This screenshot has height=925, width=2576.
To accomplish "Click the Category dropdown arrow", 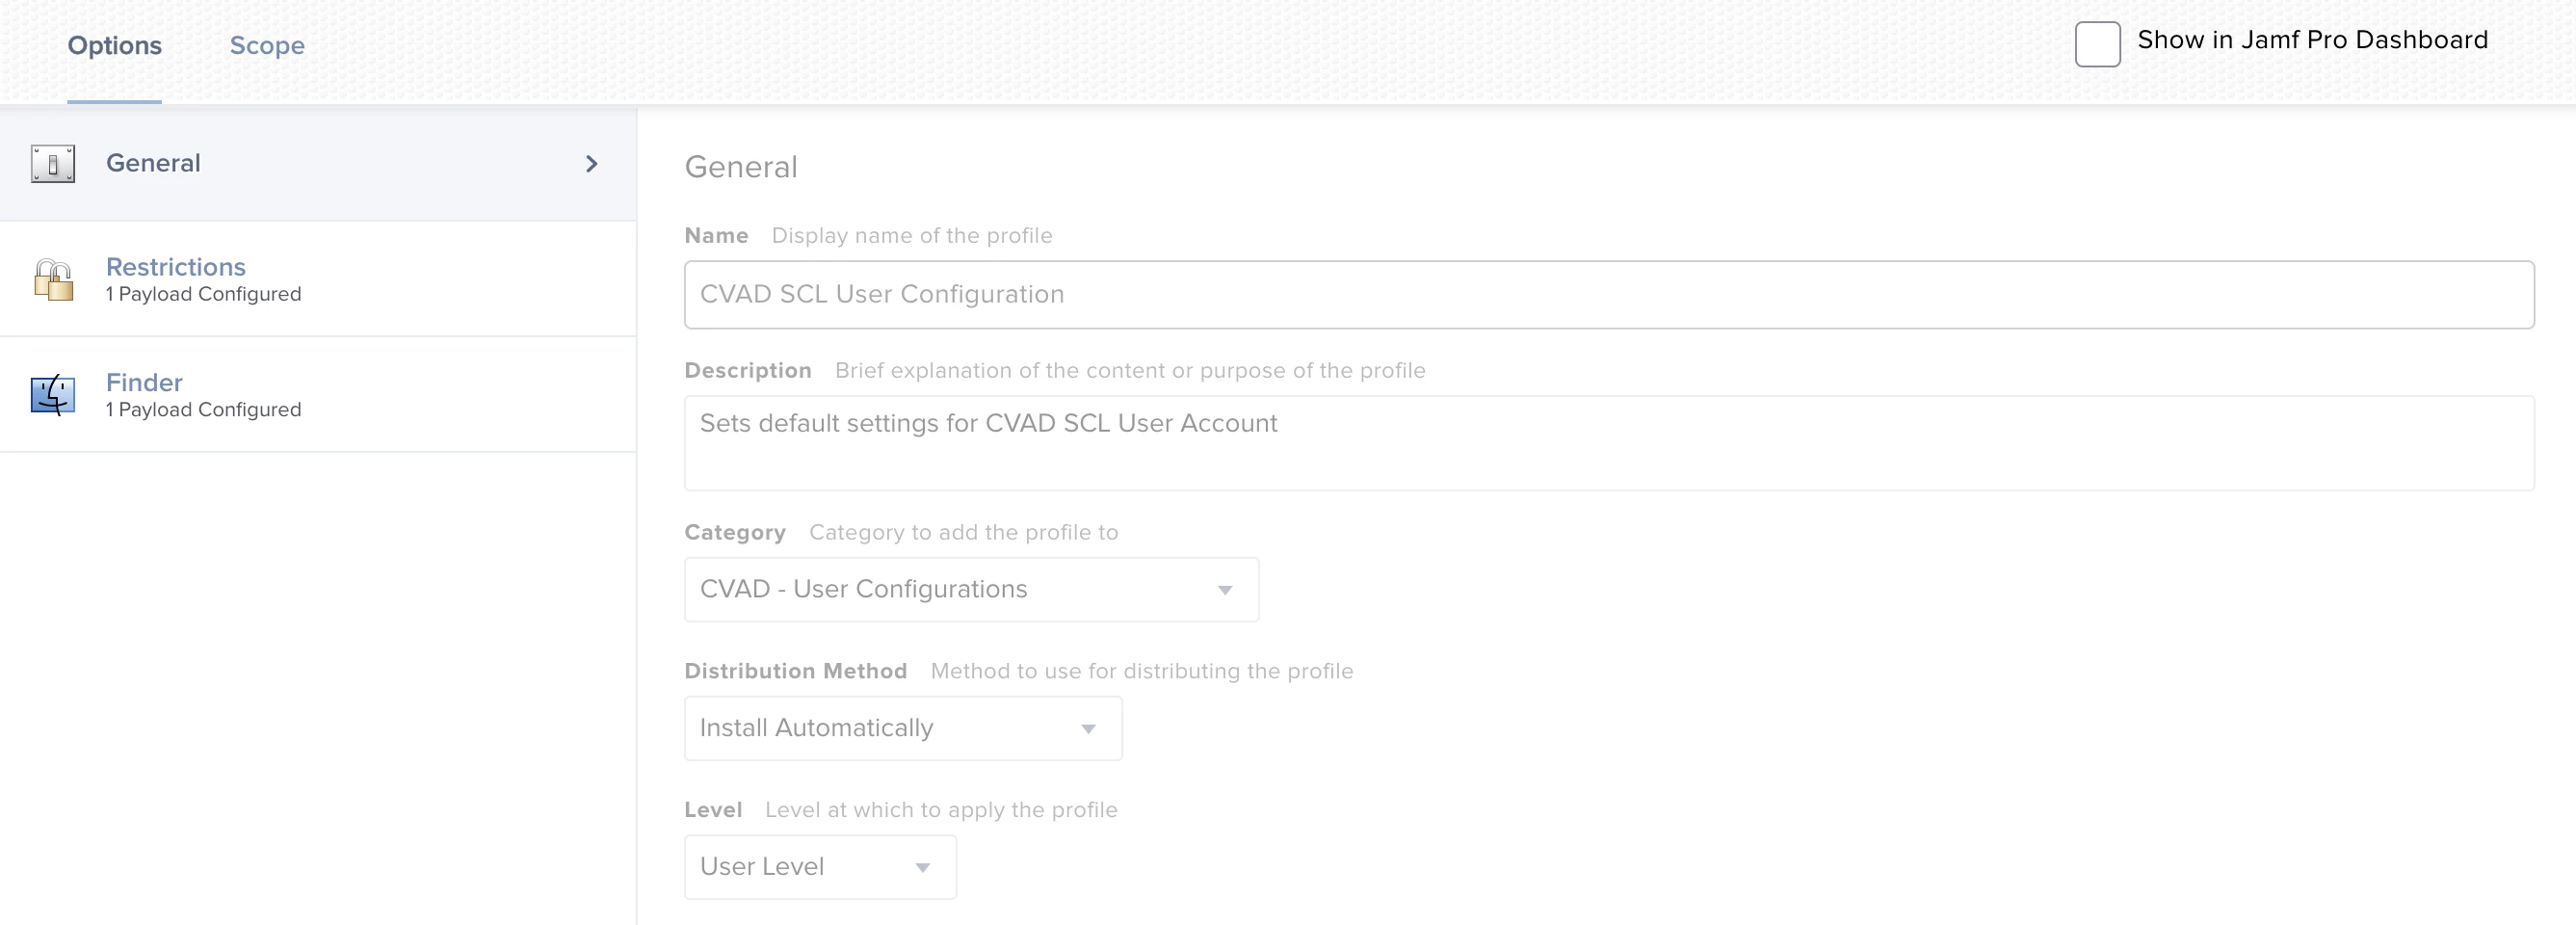I will click(1225, 590).
